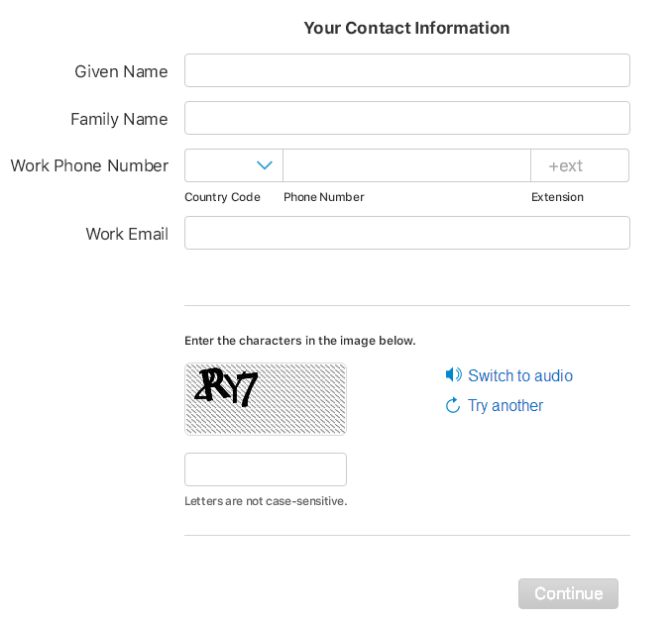This screenshot has width=671, height=619.
Task: Click the Work Email label
Action: [127, 234]
